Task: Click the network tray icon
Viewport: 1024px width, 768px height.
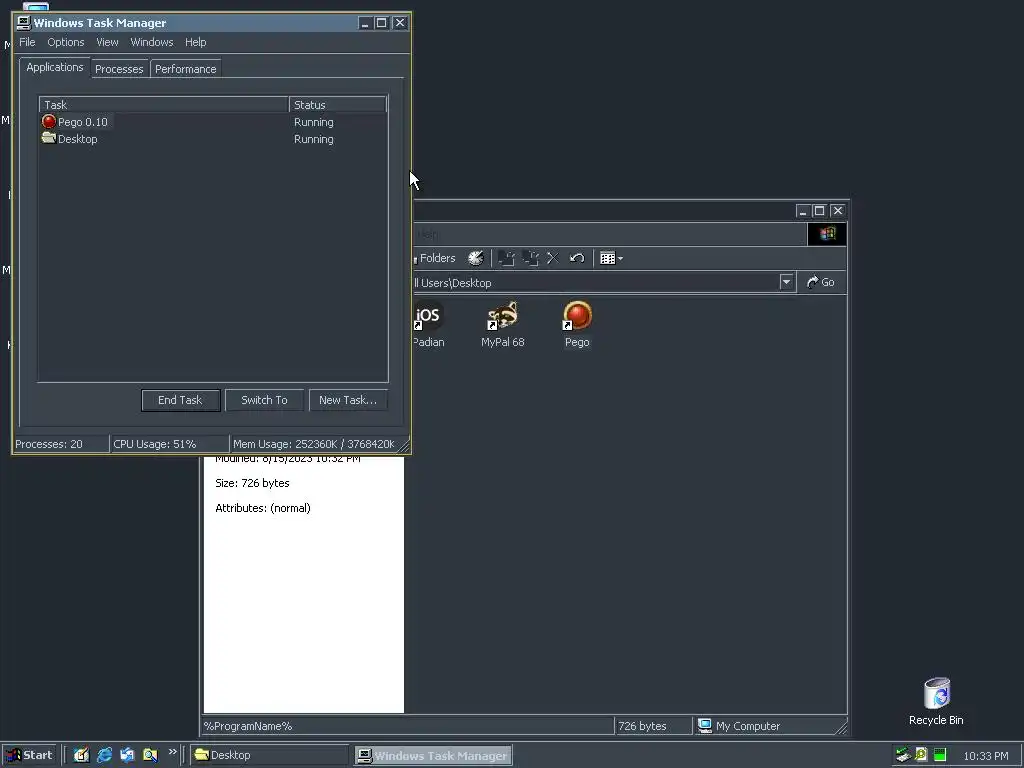Action: pyautogui.click(x=903, y=756)
